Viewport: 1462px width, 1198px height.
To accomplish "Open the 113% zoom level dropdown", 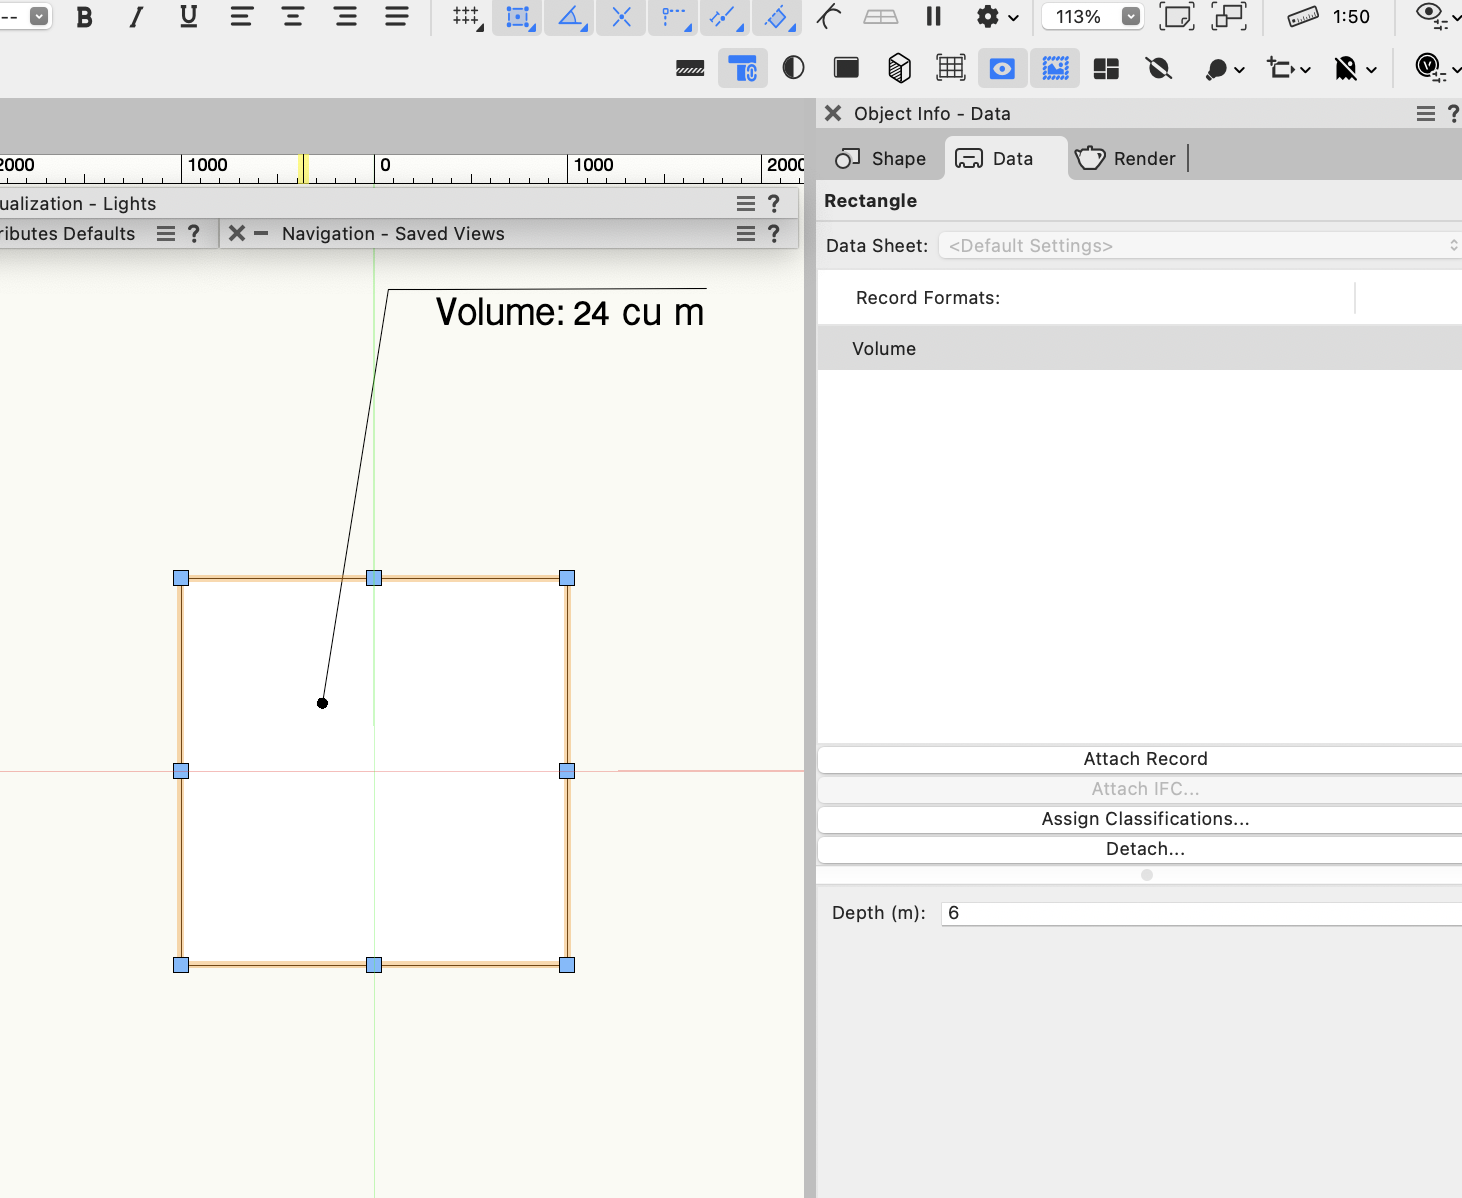I will click(x=1130, y=17).
